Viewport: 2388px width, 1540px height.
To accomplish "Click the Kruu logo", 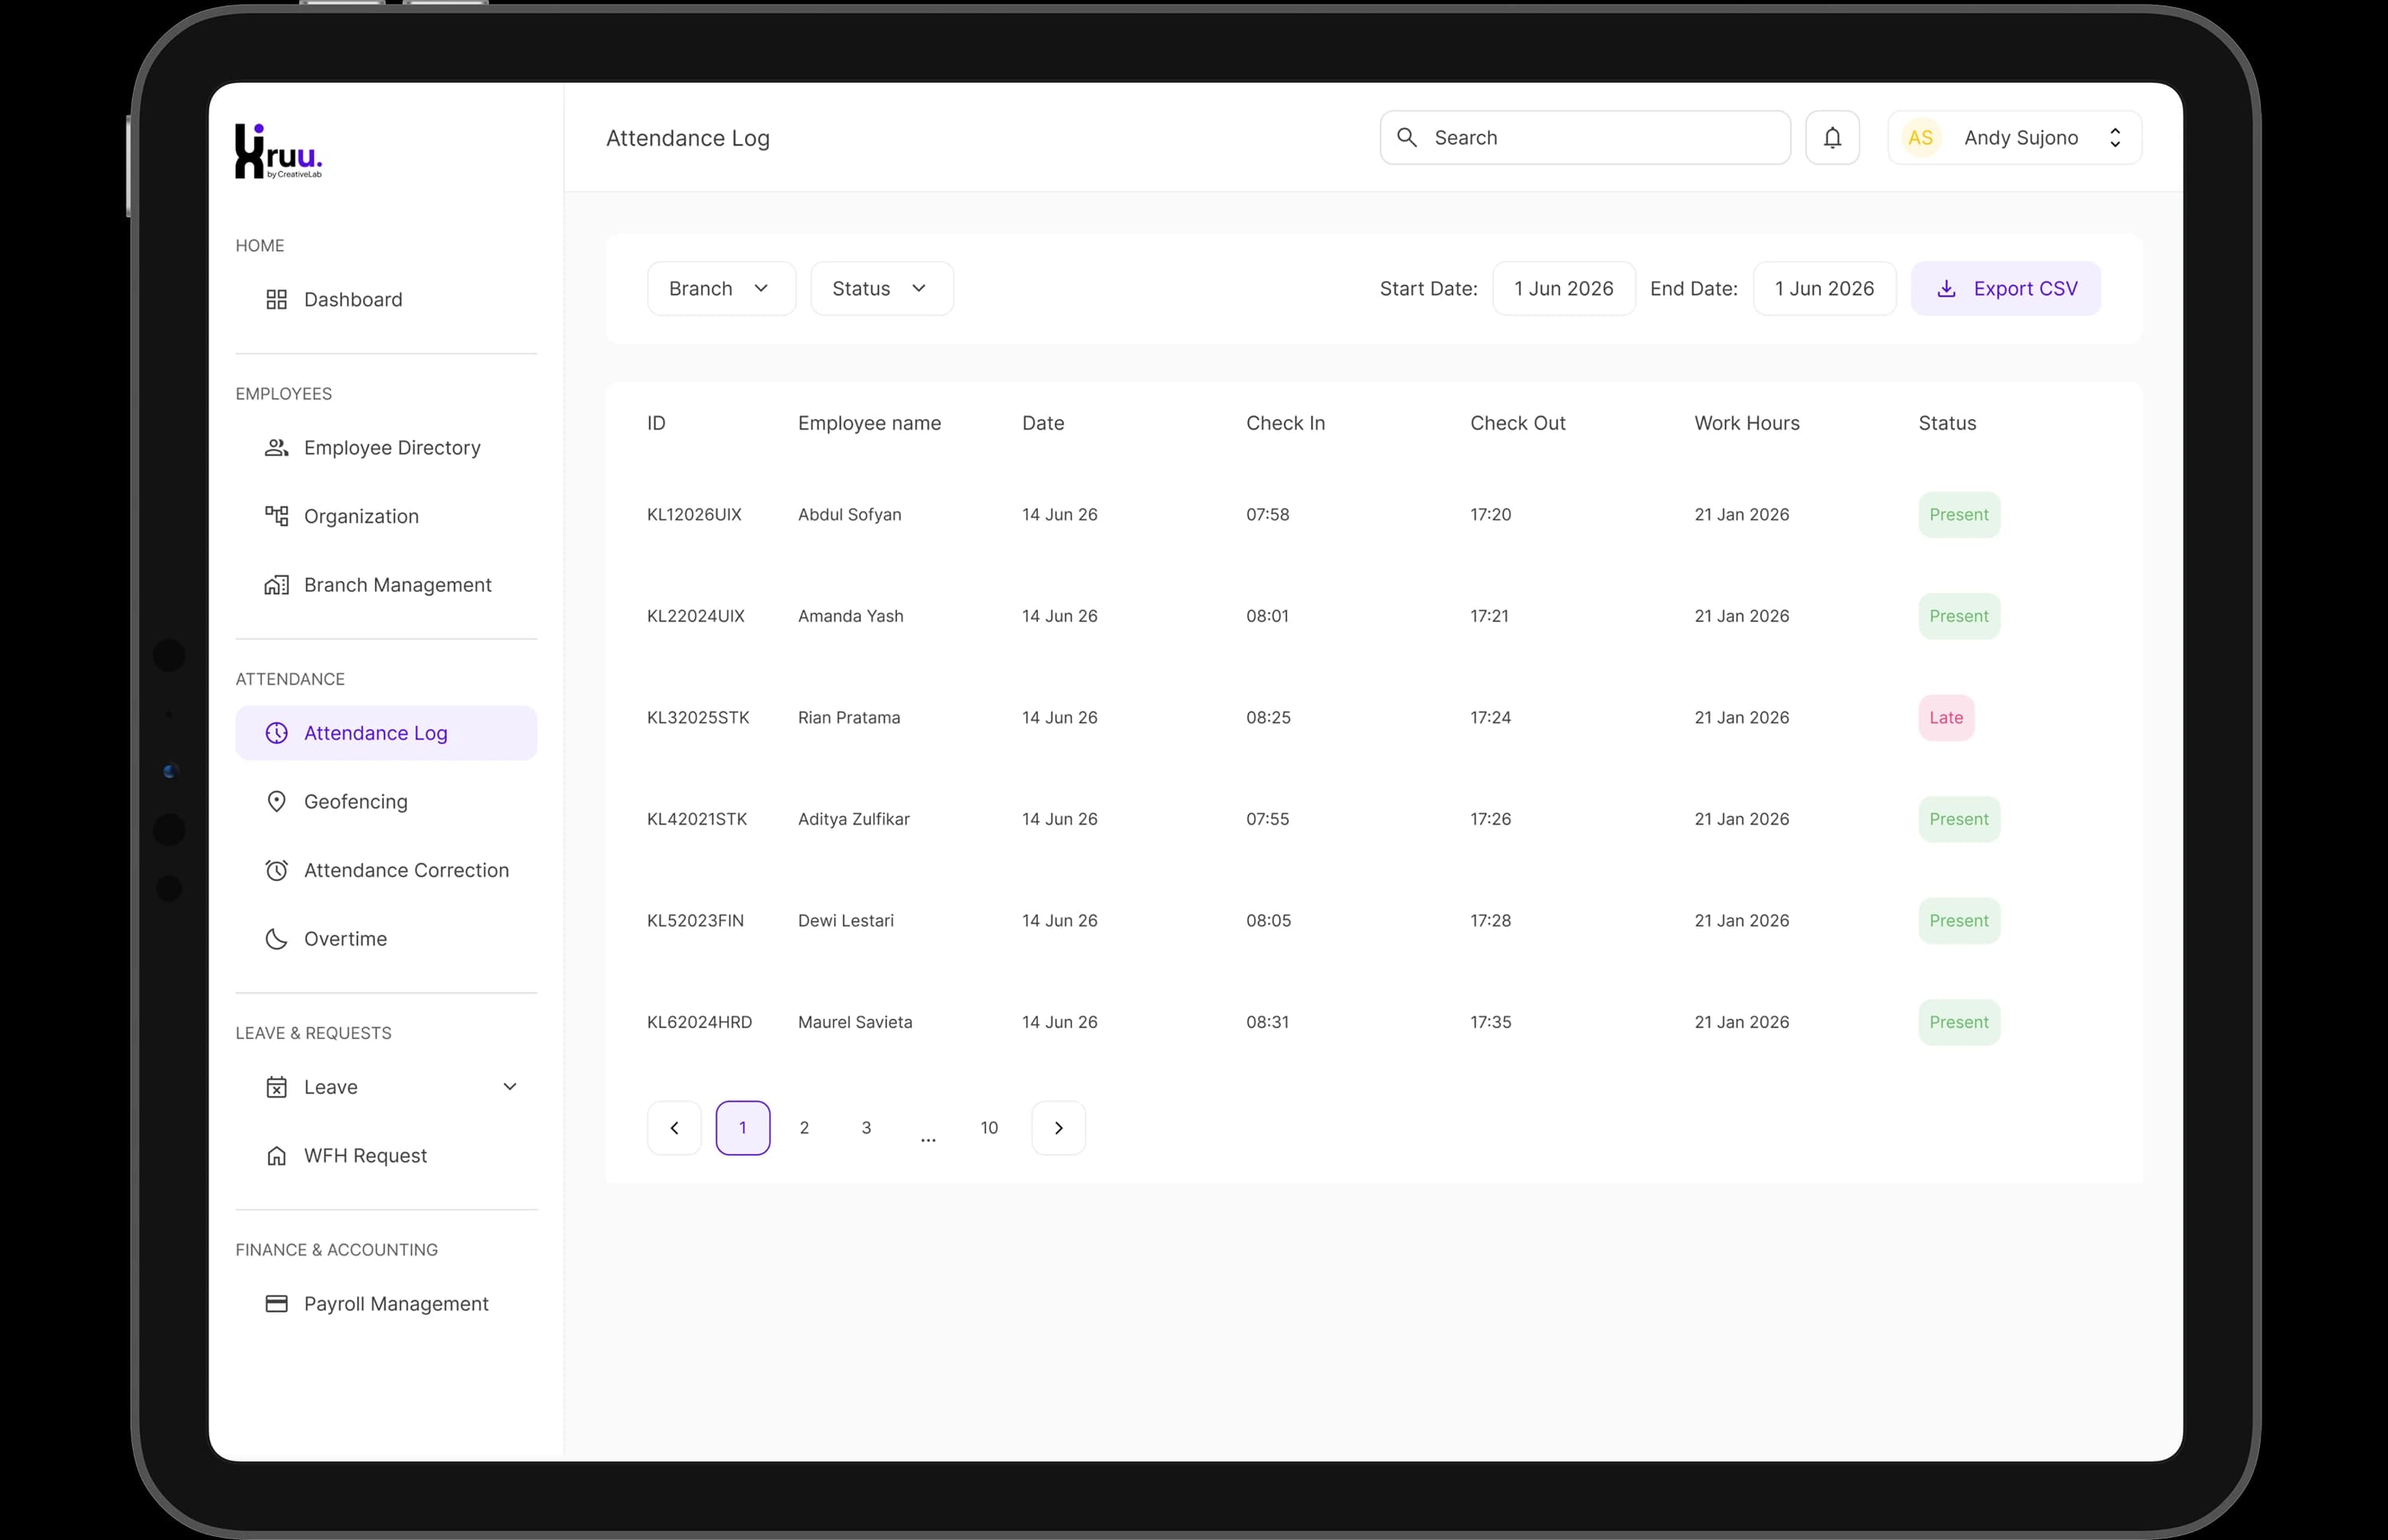I will [279, 151].
